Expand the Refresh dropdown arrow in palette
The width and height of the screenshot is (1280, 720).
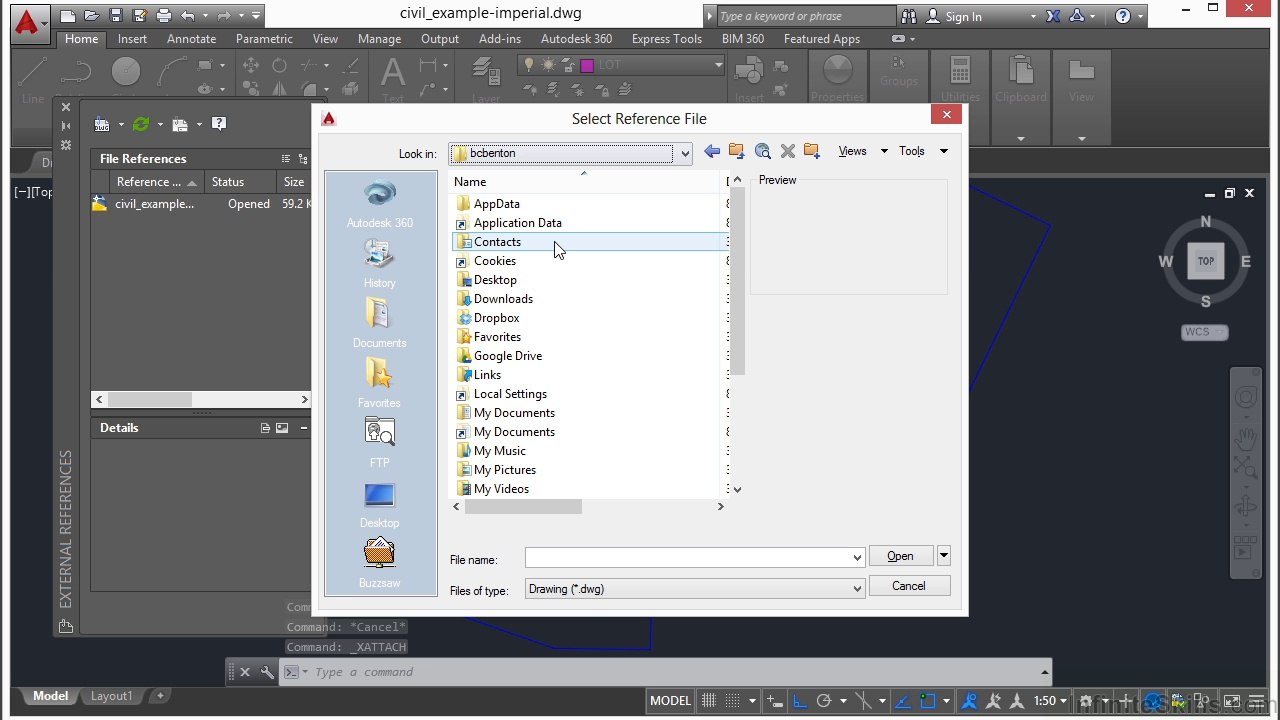coord(159,124)
